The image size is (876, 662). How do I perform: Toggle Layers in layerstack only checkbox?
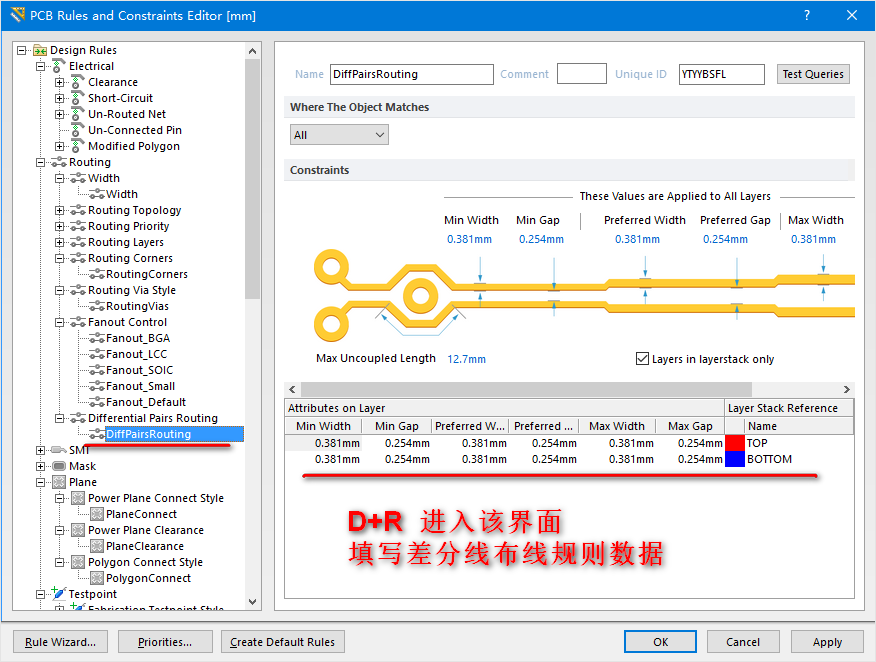[643, 359]
